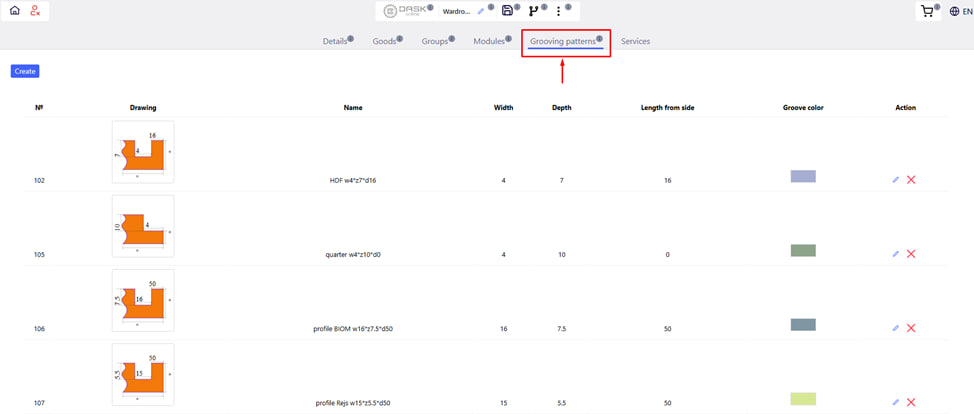Viewport: 974px width, 414px height.
Task: Click the home icon
Action: [14, 11]
